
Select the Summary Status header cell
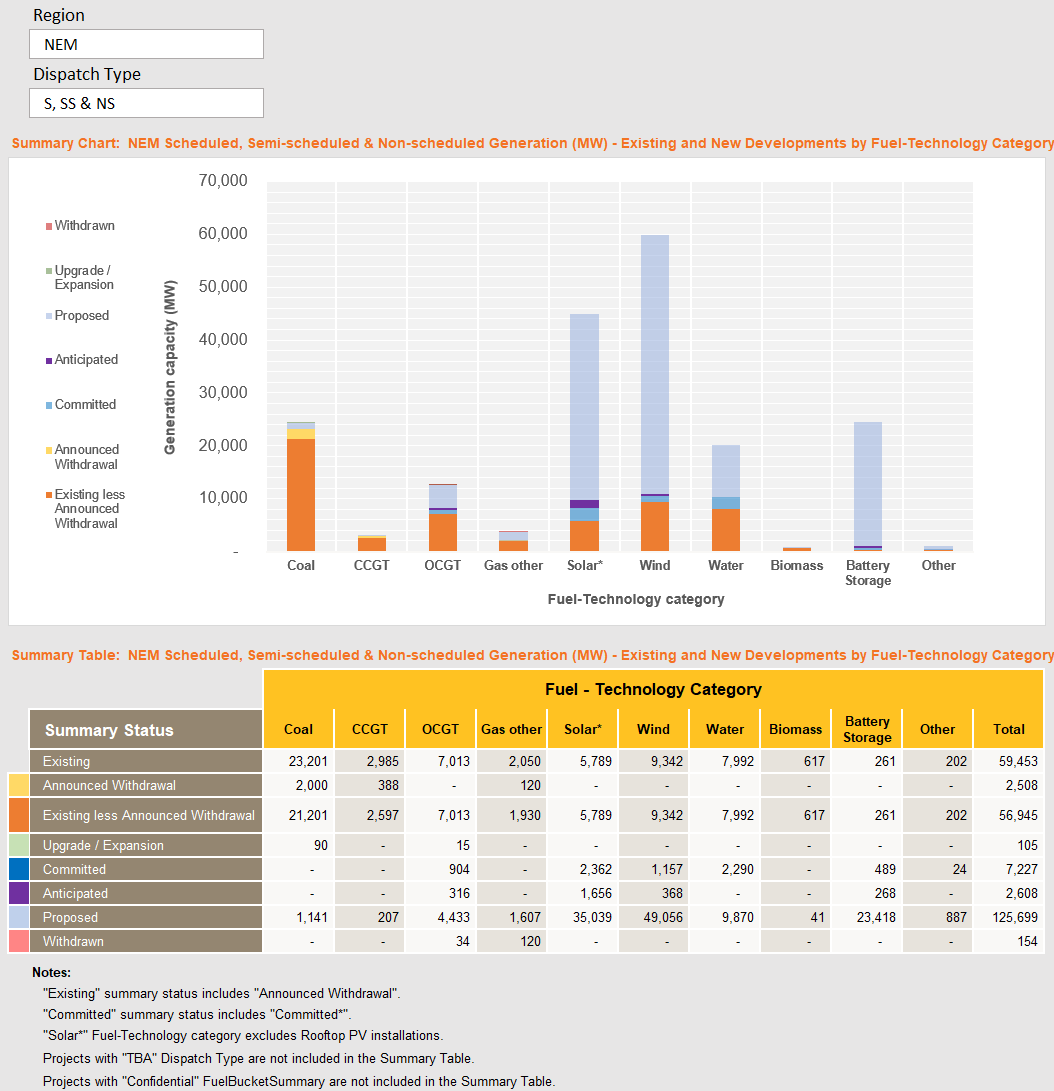click(x=146, y=730)
